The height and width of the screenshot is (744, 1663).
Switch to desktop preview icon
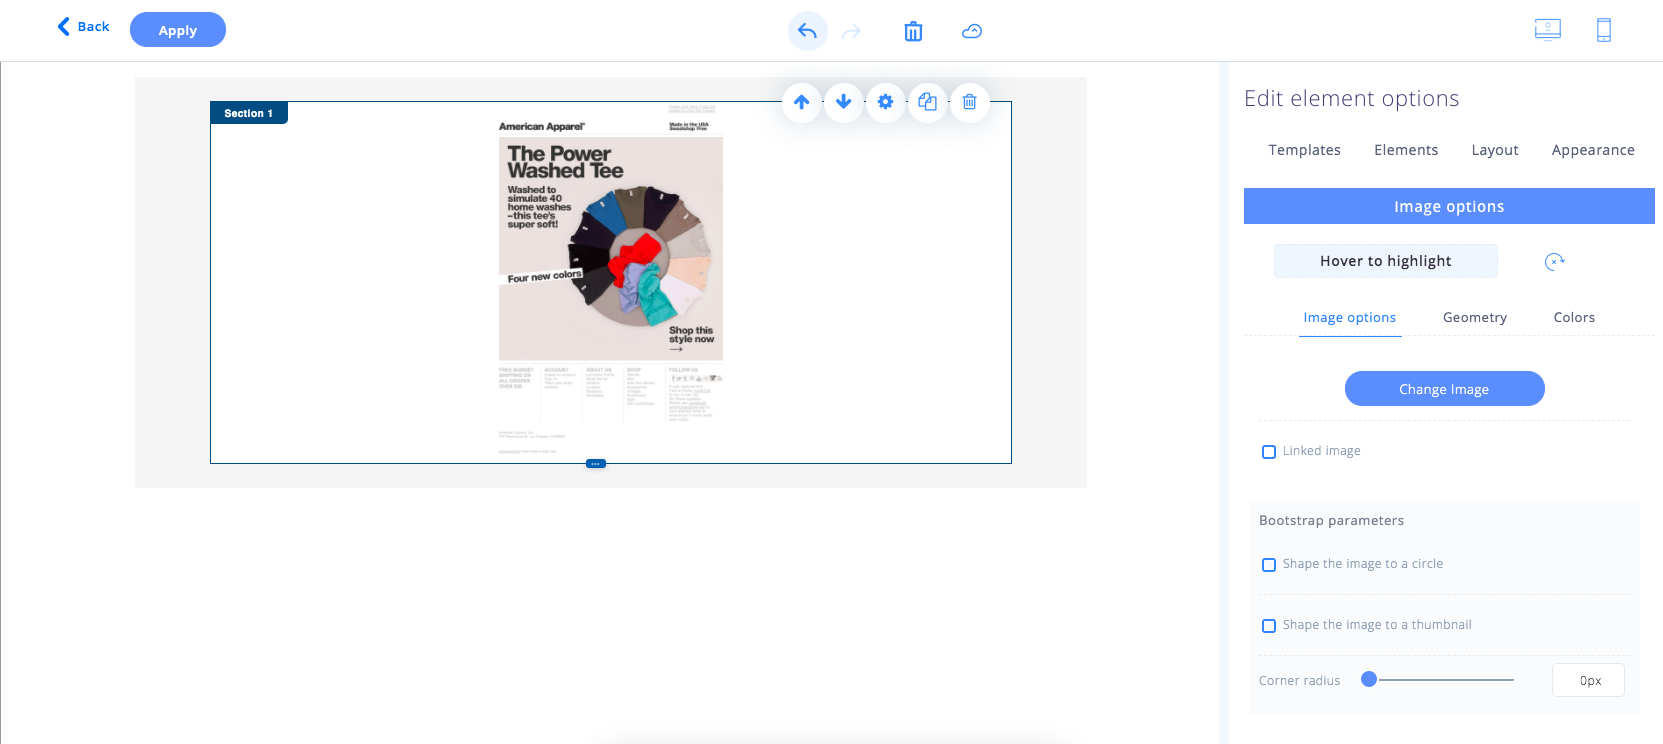click(x=1547, y=30)
